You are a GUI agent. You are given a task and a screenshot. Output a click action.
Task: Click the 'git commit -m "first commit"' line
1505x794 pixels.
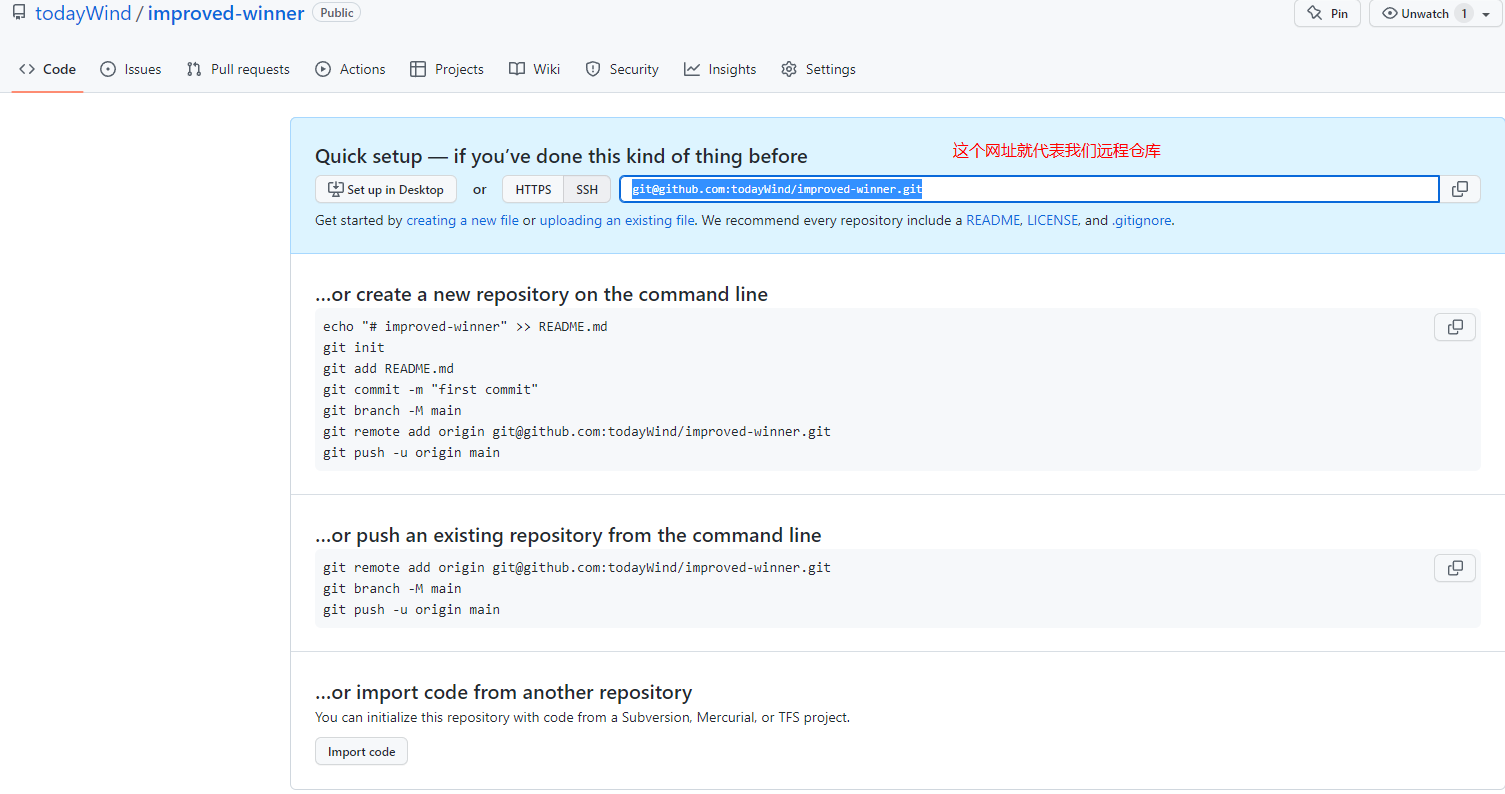pyautogui.click(x=431, y=389)
